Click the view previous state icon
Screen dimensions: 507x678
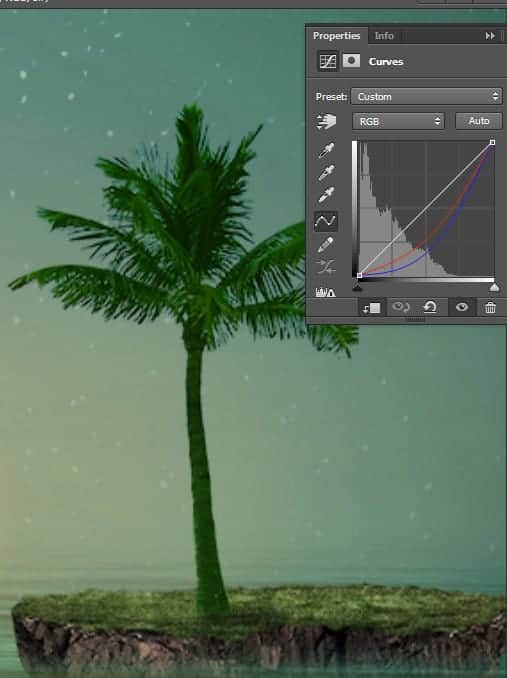(x=401, y=307)
